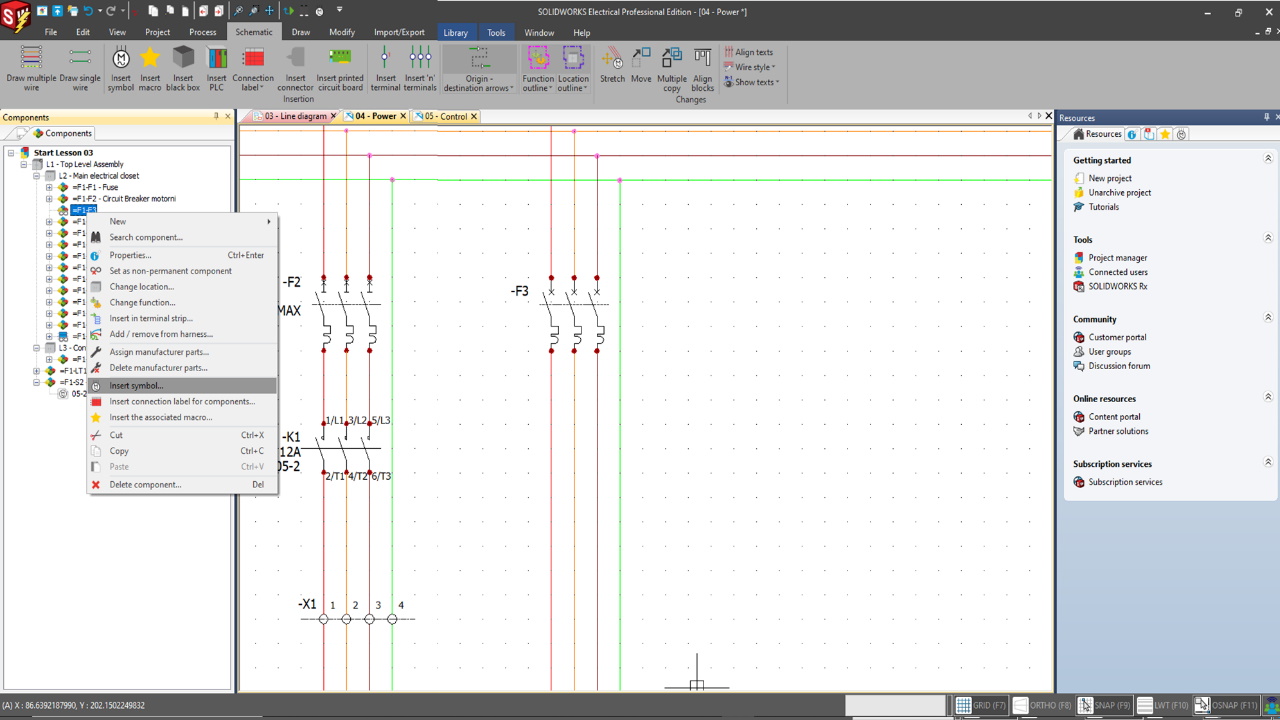Screen dimensions: 1280x720
Task: Collapse the Online resources section
Action: [x=1268, y=397]
